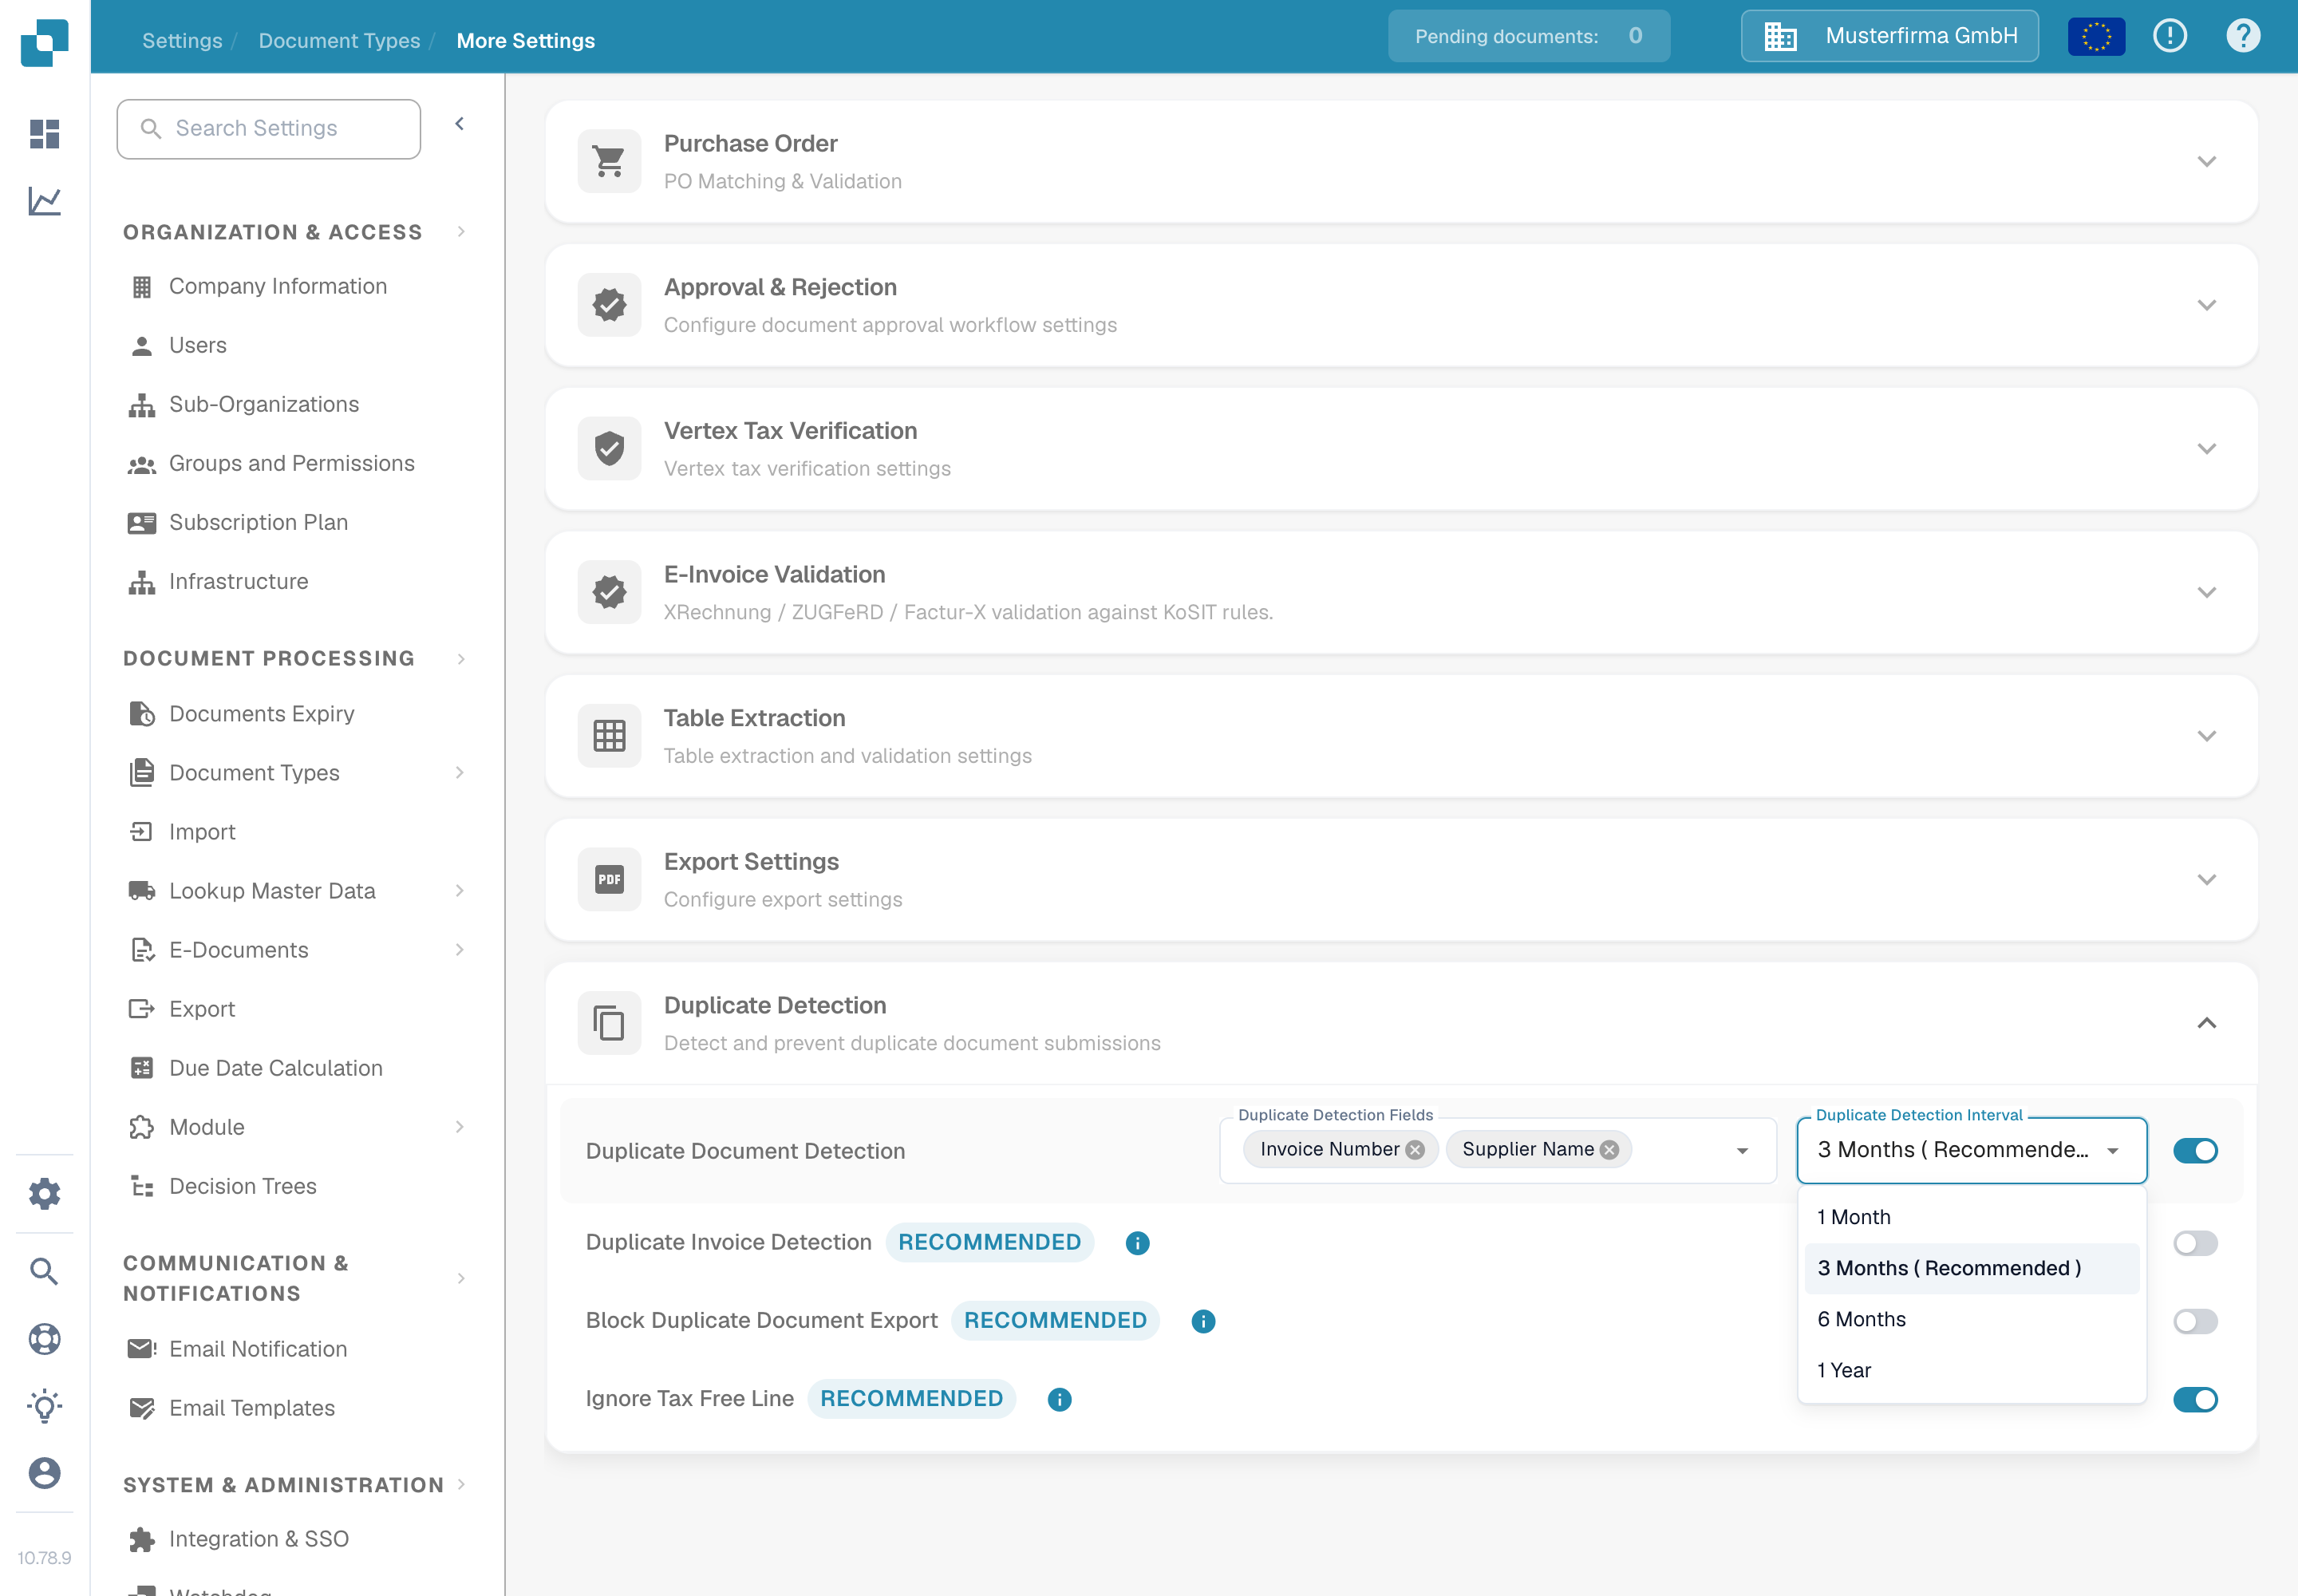Open Decision Trees in sidebar

coord(243,1186)
